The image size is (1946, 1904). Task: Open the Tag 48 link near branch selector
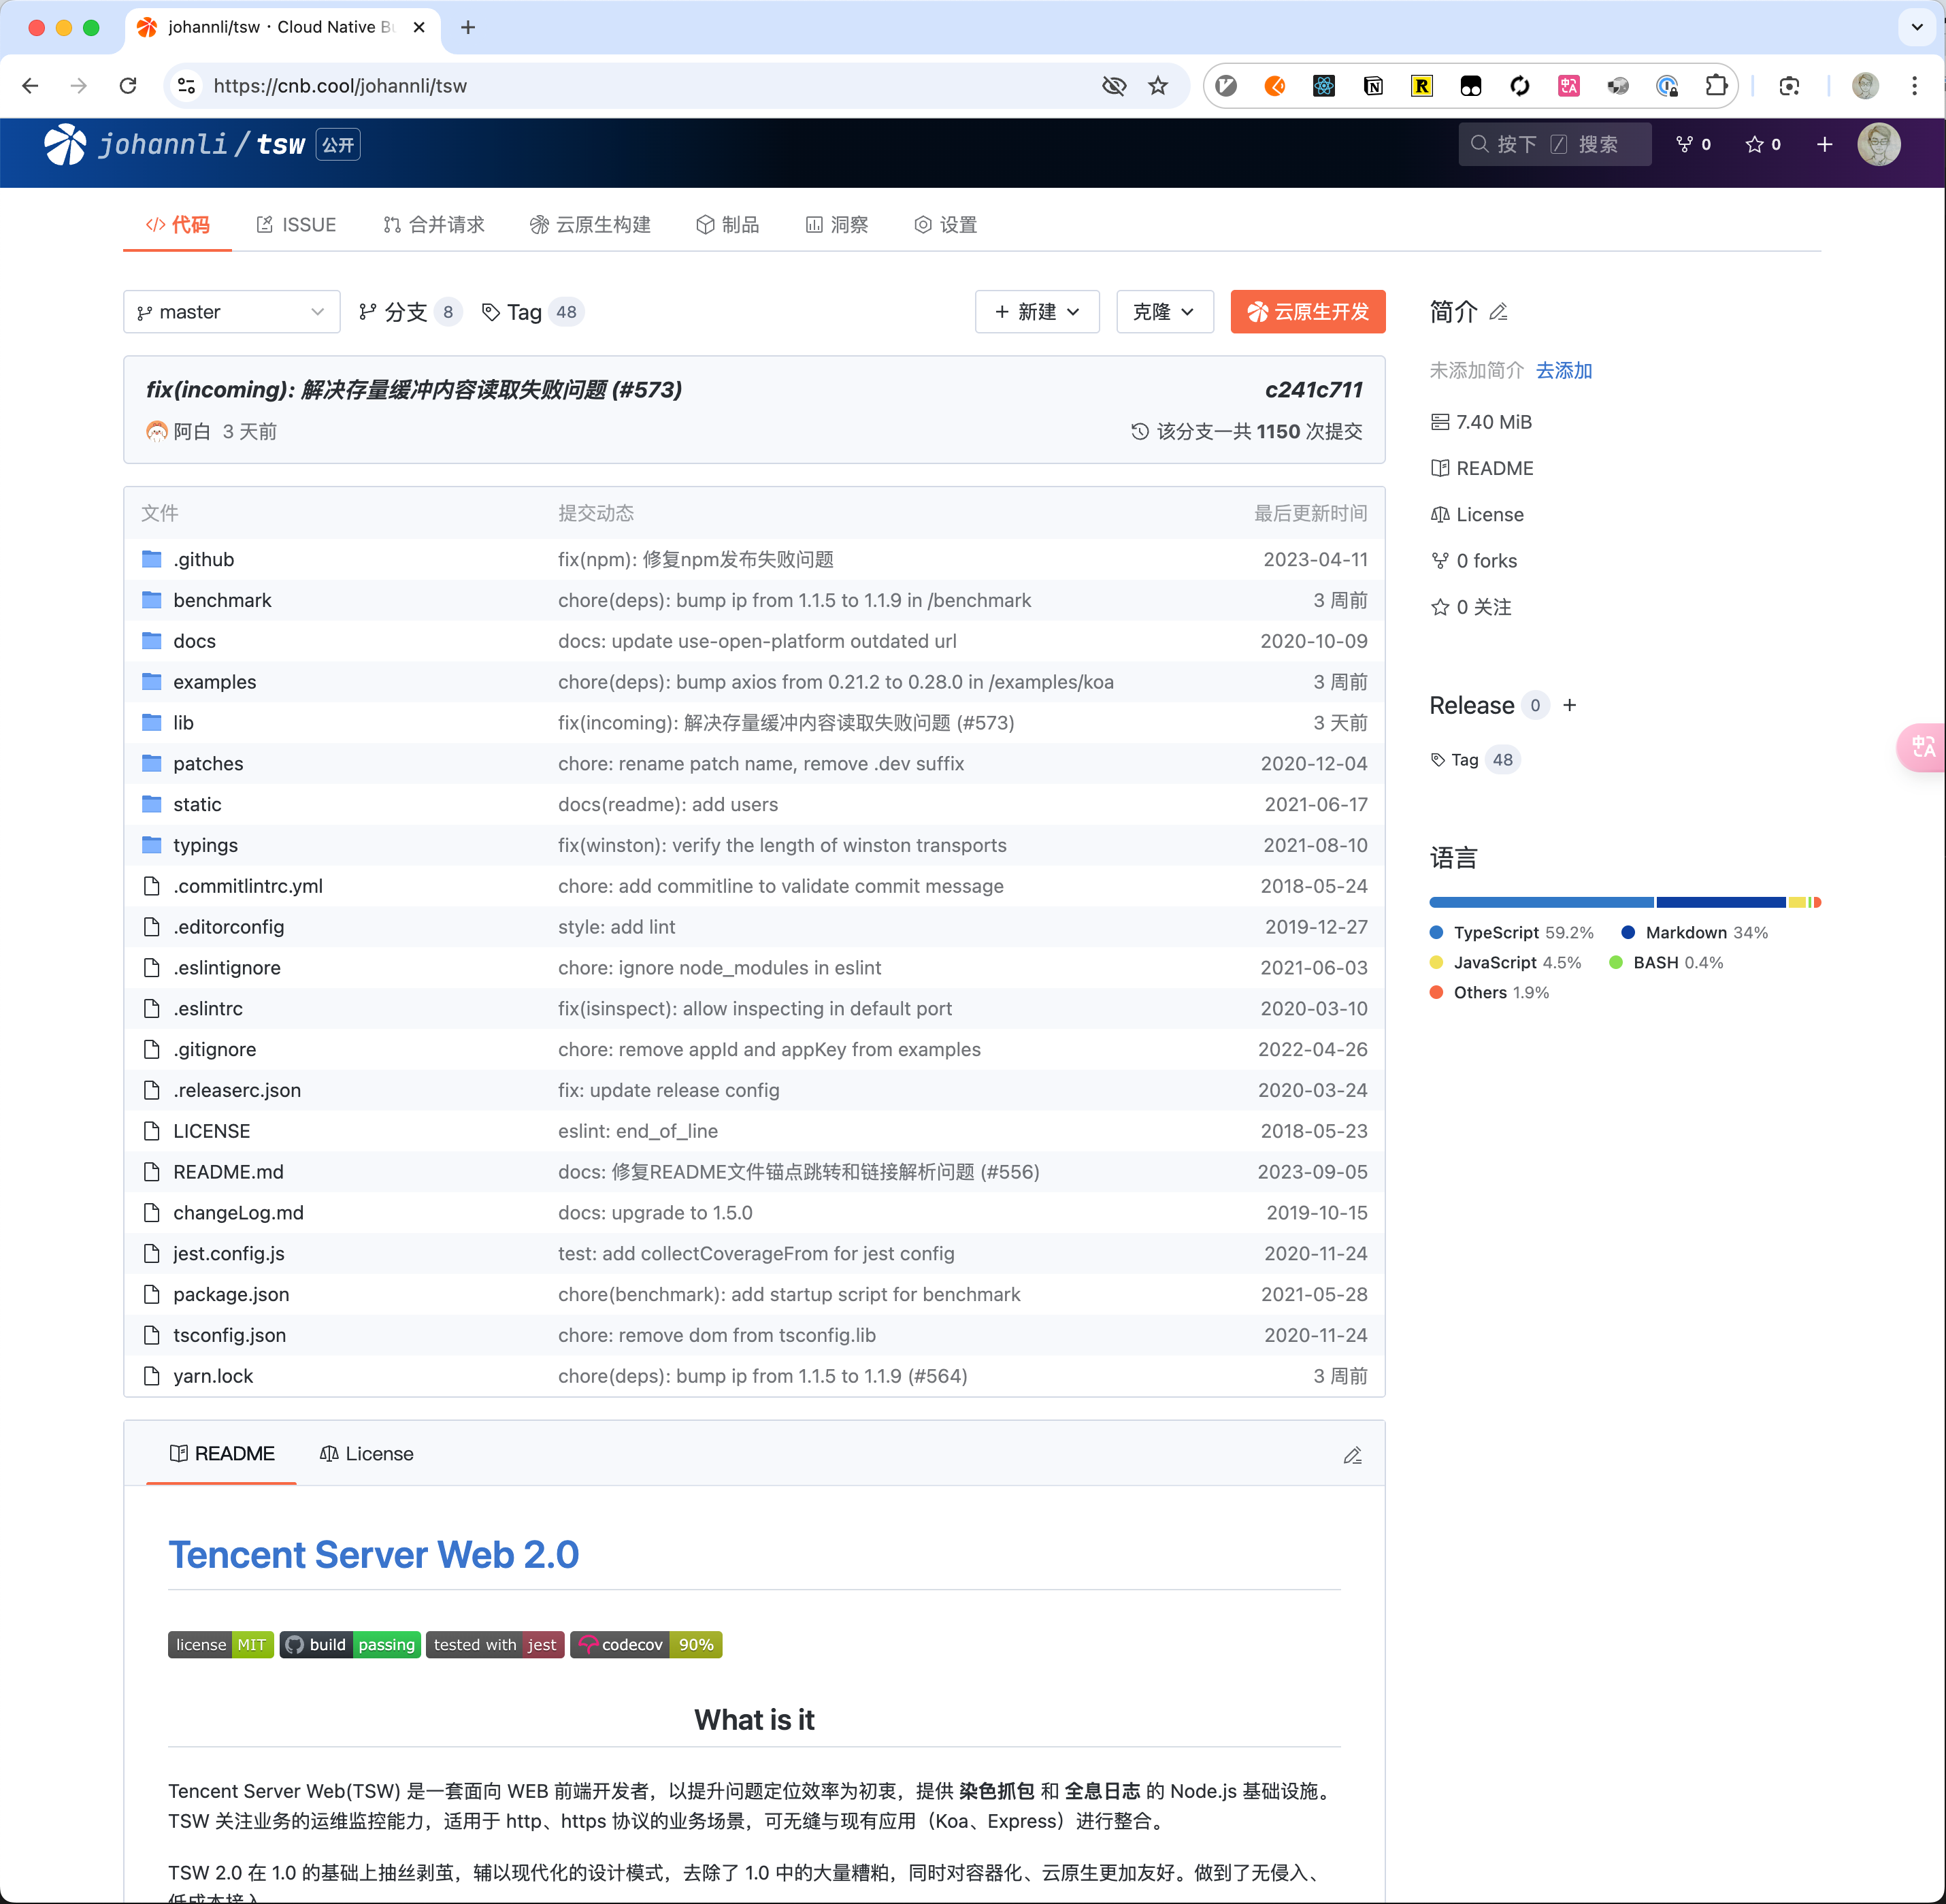[x=532, y=312]
